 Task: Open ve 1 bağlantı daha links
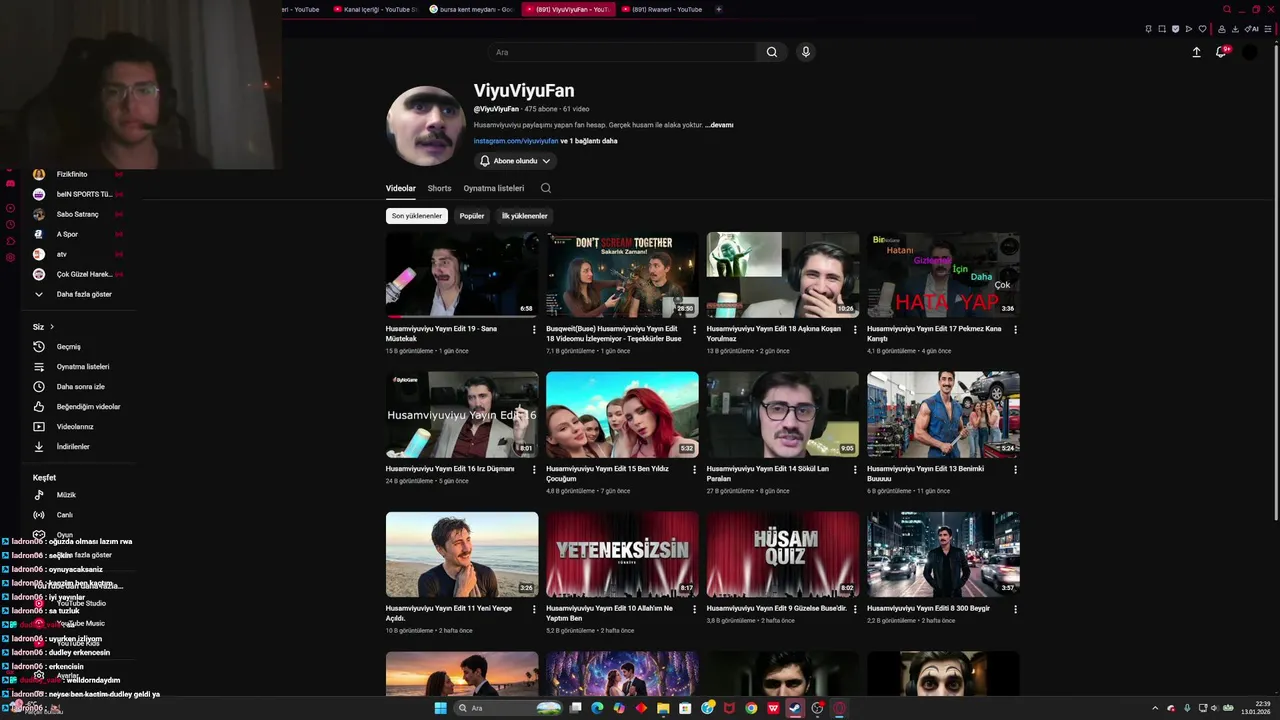(589, 141)
